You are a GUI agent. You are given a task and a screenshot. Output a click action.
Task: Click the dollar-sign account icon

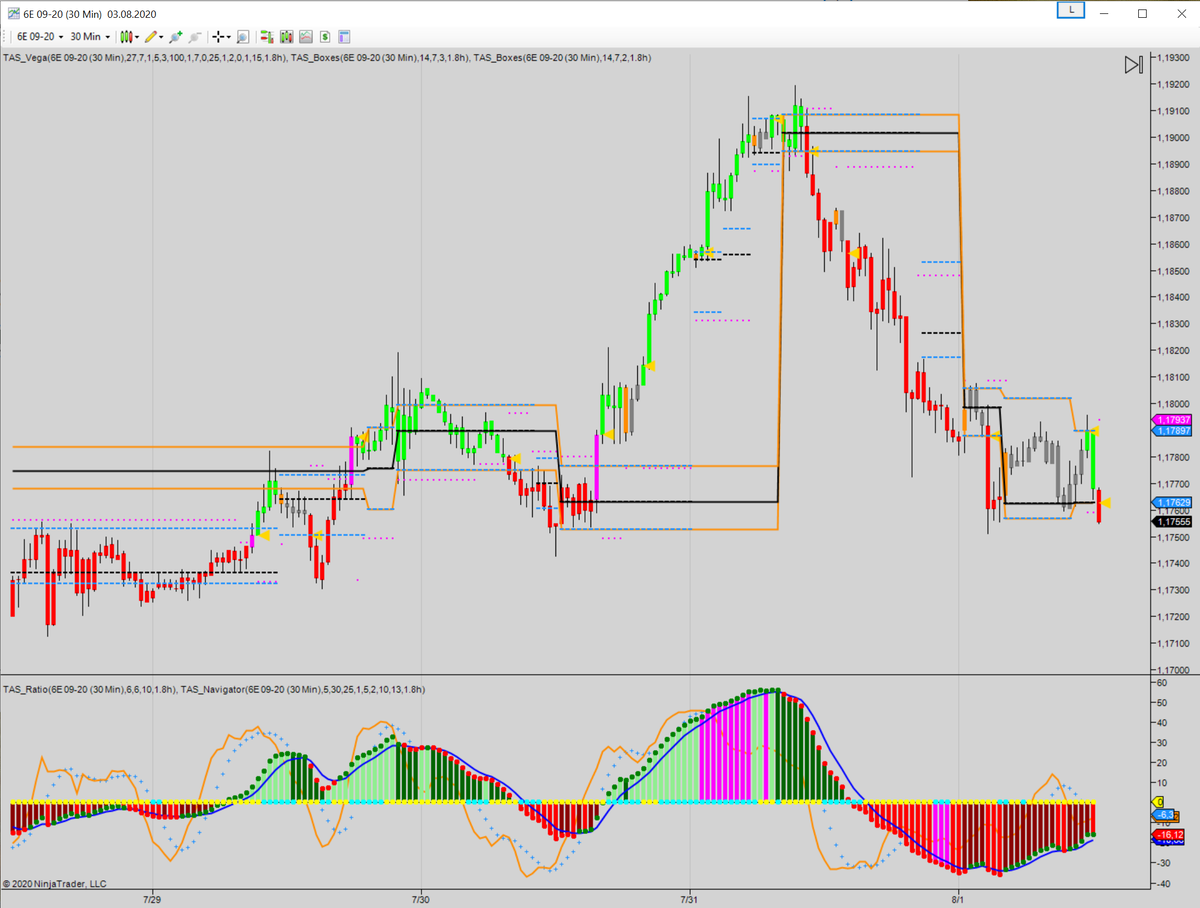pyautogui.click(x=325, y=36)
